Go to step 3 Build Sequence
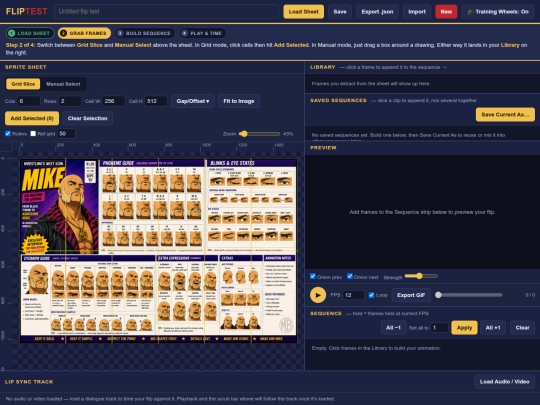This screenshot has height=405, width=540. coord(145,33)
